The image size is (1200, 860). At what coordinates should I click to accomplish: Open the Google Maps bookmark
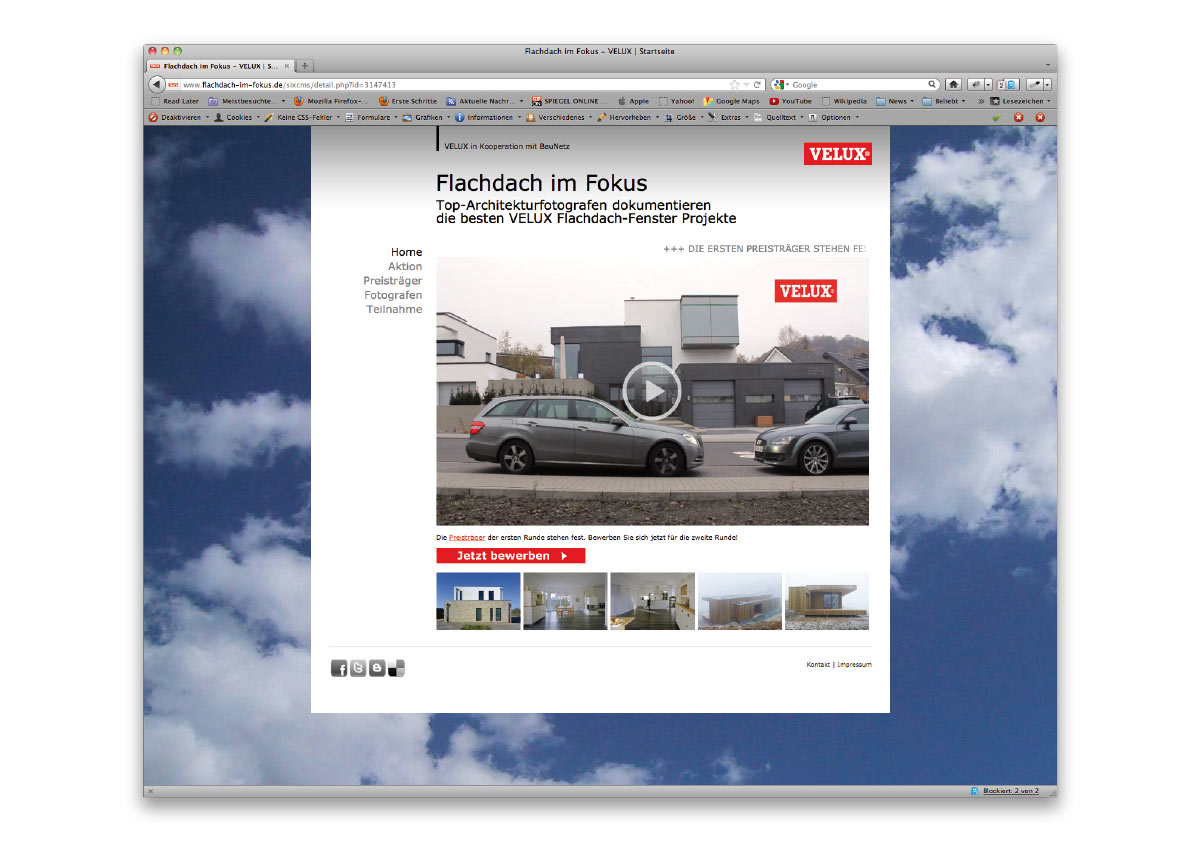click(x=732, y=101)
